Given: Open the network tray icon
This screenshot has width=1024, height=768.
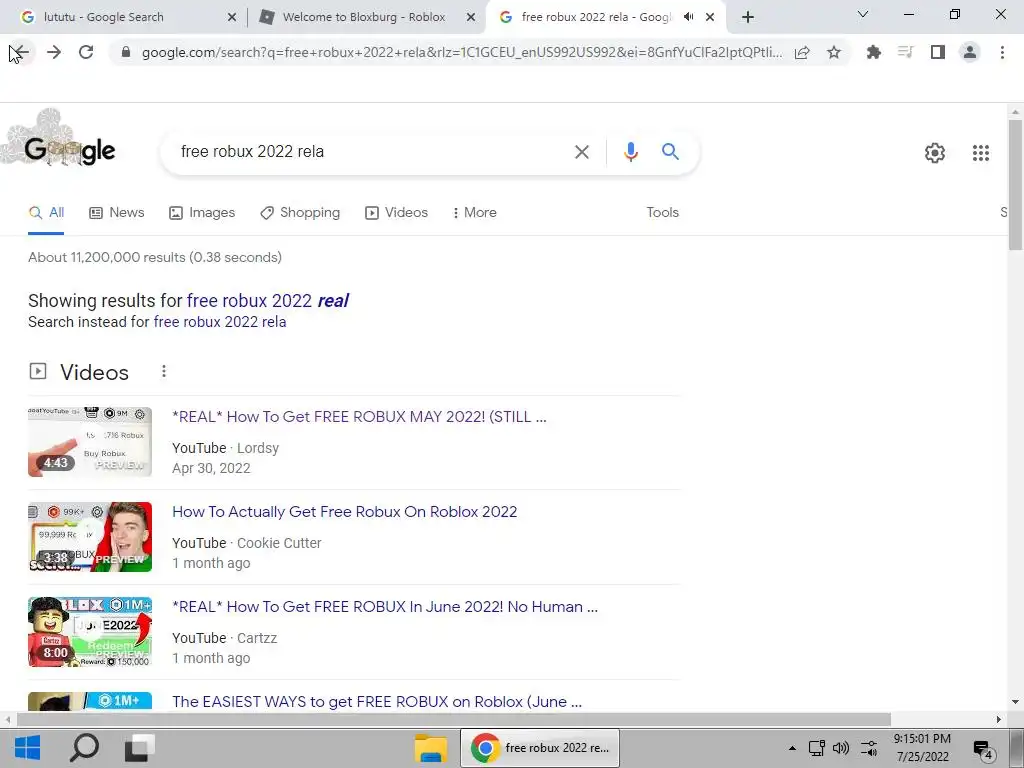Looking at the screenshot, I should [816, 748].
